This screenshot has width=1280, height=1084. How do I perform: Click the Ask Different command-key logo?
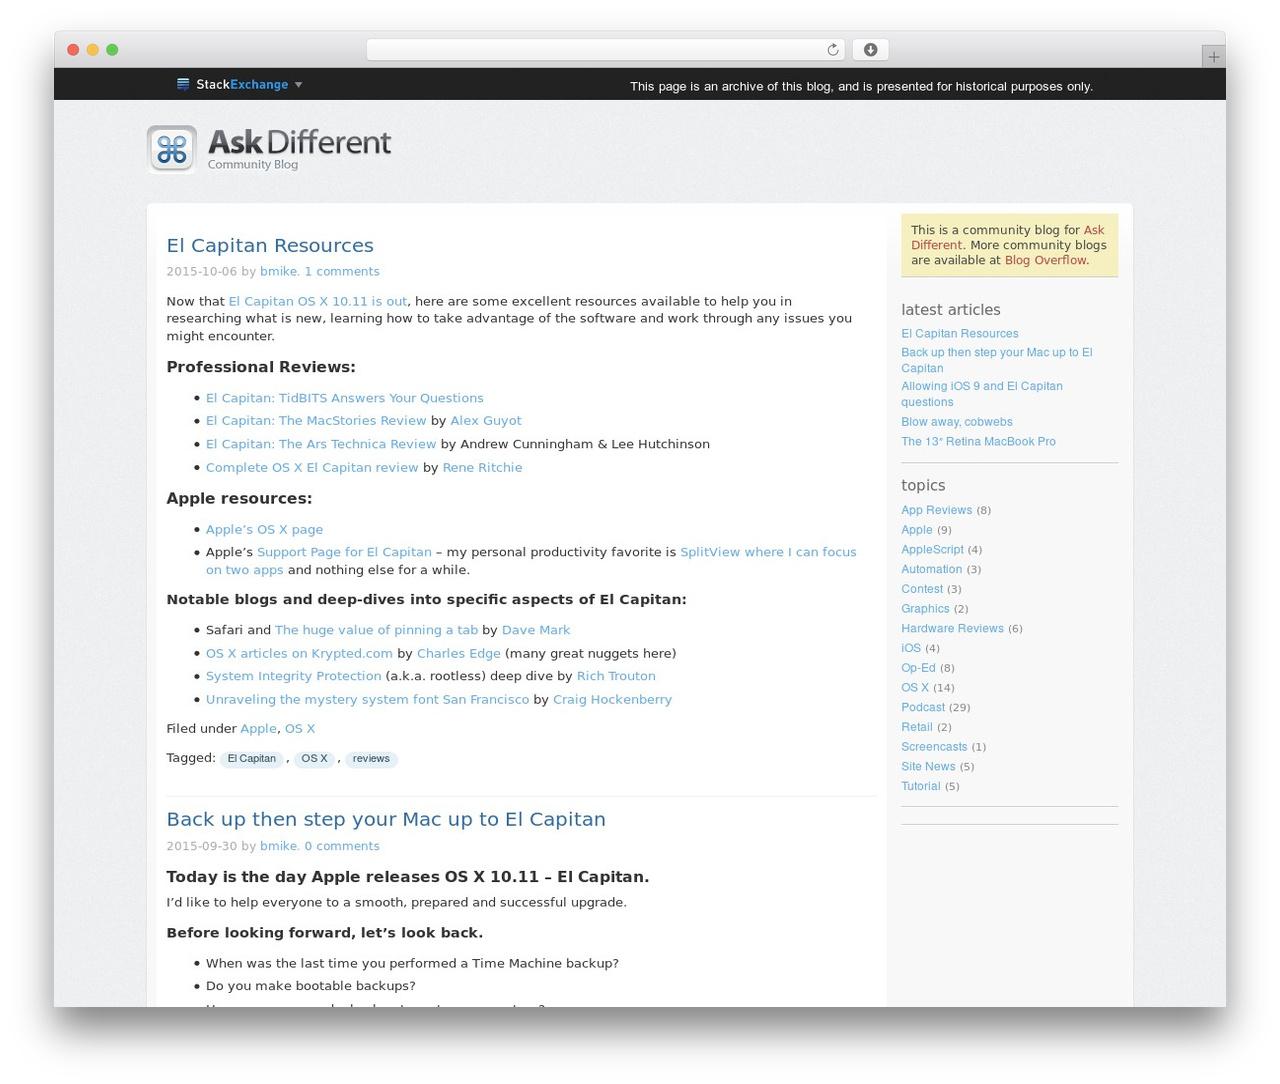172,149
